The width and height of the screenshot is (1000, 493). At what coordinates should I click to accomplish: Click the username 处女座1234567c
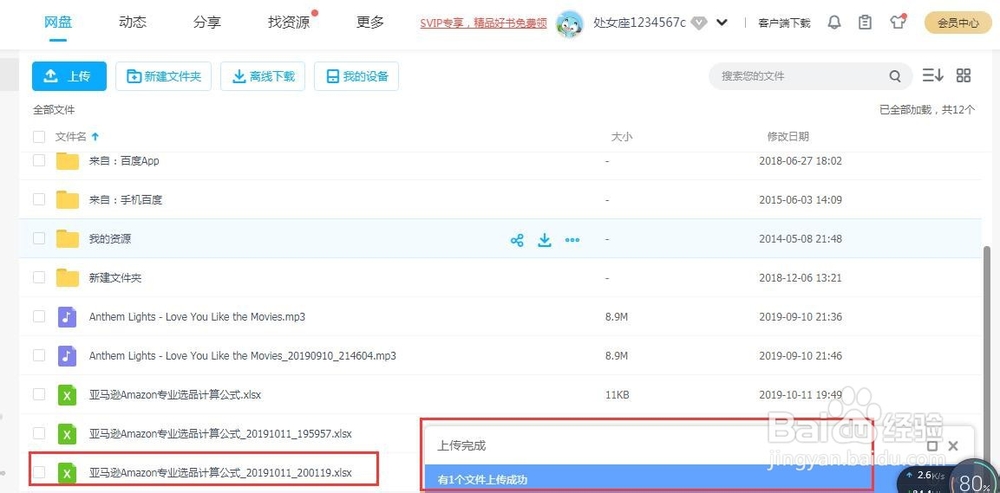click(x=640, y=23)
